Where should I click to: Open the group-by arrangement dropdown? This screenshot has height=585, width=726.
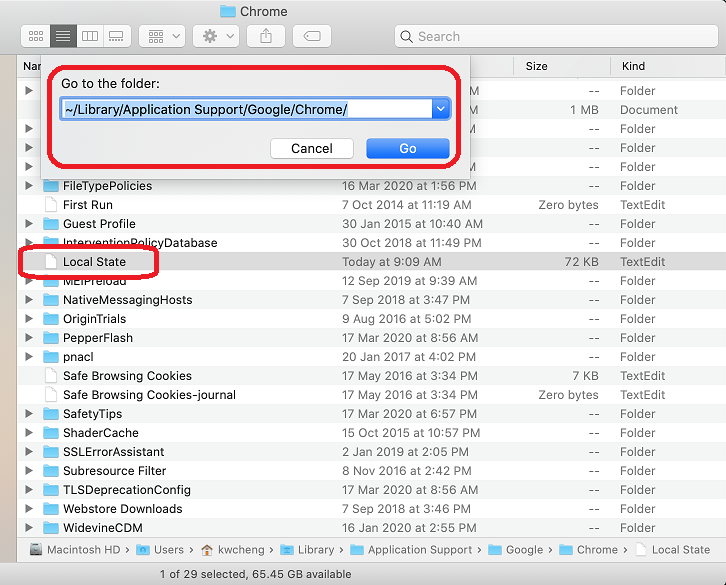pos(162,36)
